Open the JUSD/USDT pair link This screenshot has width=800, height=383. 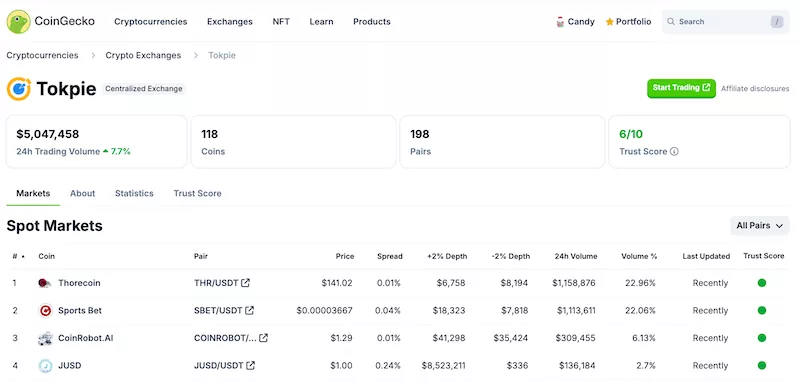click(219, 366)
